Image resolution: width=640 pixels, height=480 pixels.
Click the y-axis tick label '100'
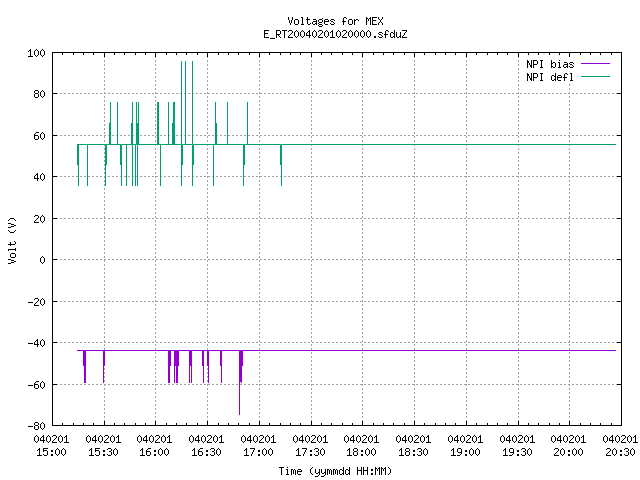(36, 53)
